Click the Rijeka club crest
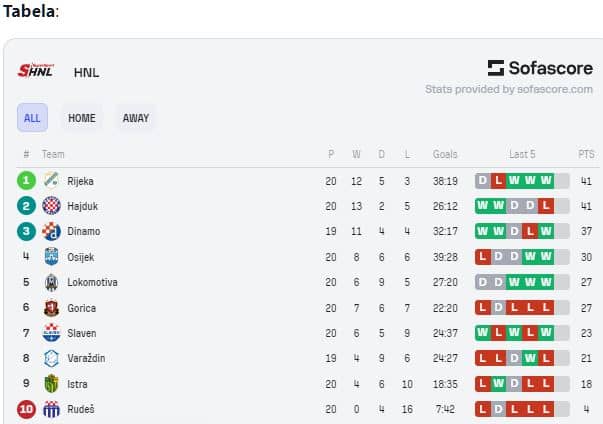Image resolution: width=603 pixels, height=424 pixels. tap(51, 181)
